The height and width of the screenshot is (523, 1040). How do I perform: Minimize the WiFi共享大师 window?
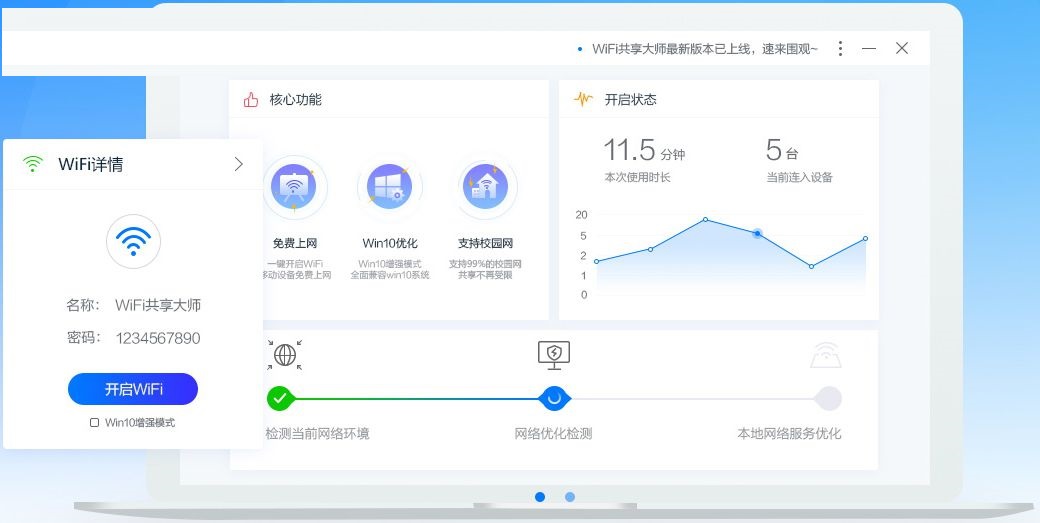point(869,48)
